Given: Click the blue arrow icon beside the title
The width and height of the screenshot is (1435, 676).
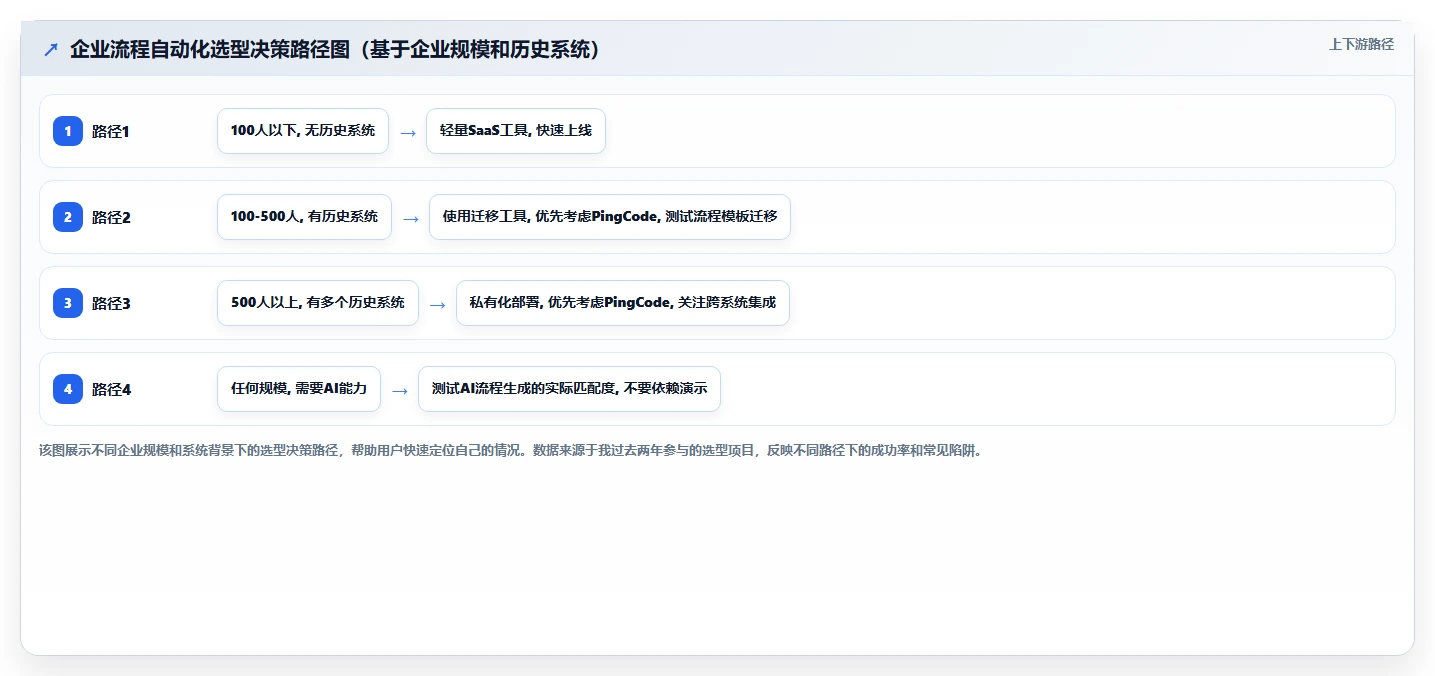Looking at the screenshot, I should [x=51, y=49].
